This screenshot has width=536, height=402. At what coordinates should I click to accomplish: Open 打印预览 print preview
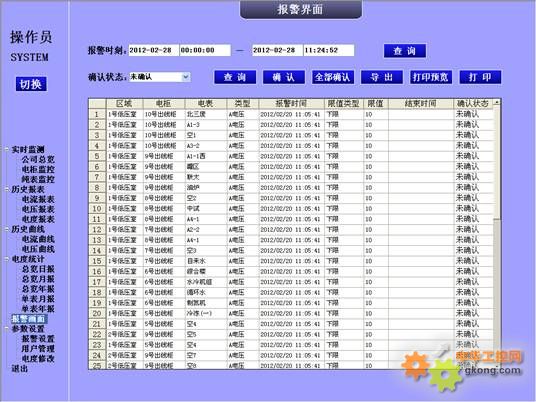[431, 77]
